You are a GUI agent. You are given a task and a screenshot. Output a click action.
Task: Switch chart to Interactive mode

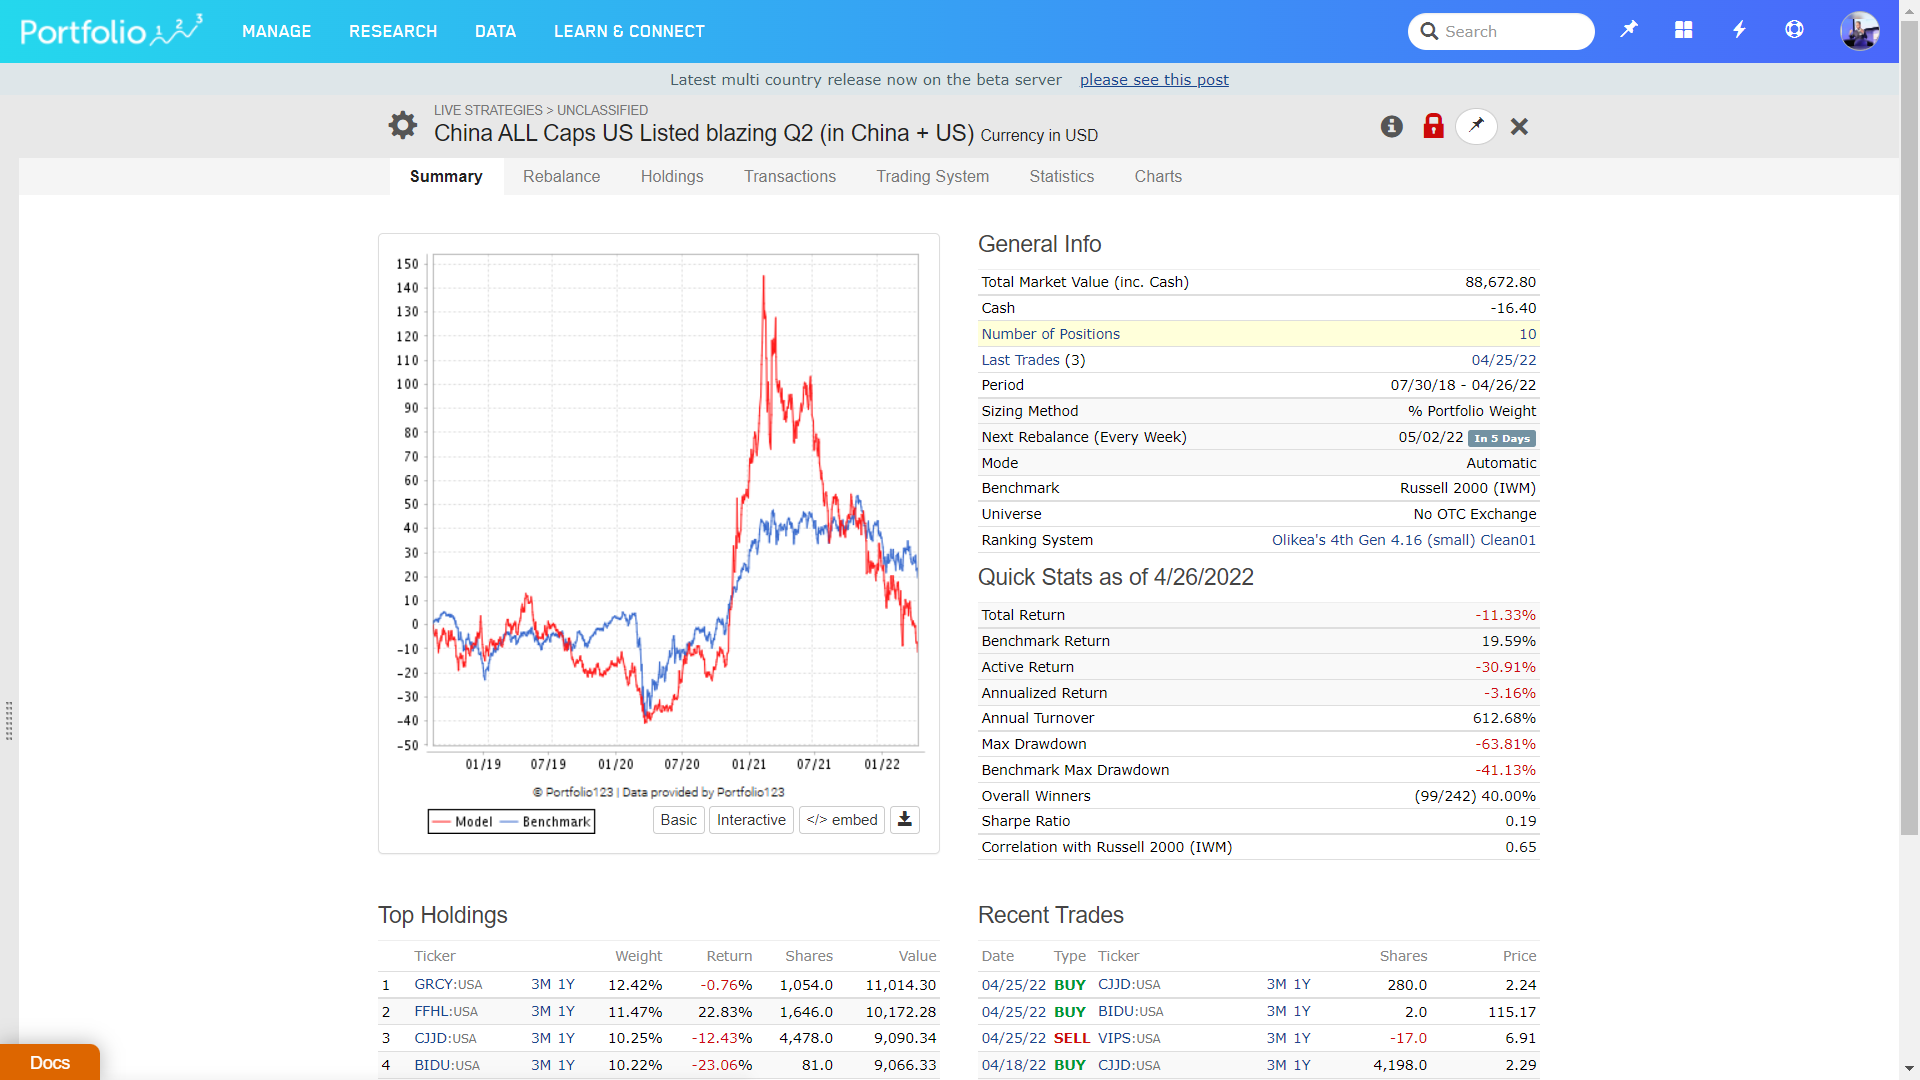[751, 820]
